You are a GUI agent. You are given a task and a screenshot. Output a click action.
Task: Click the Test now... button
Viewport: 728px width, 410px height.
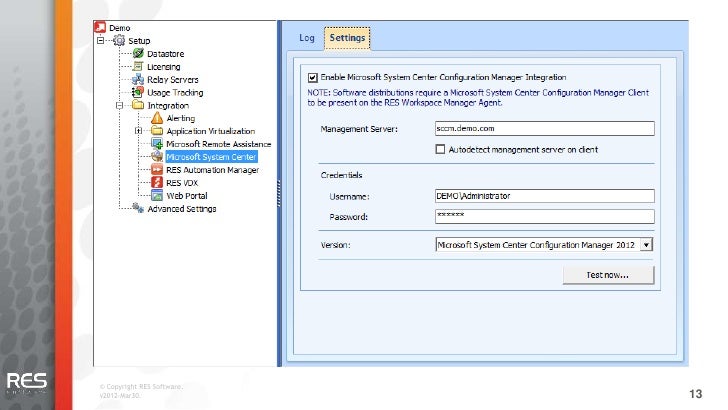point(608,275)
